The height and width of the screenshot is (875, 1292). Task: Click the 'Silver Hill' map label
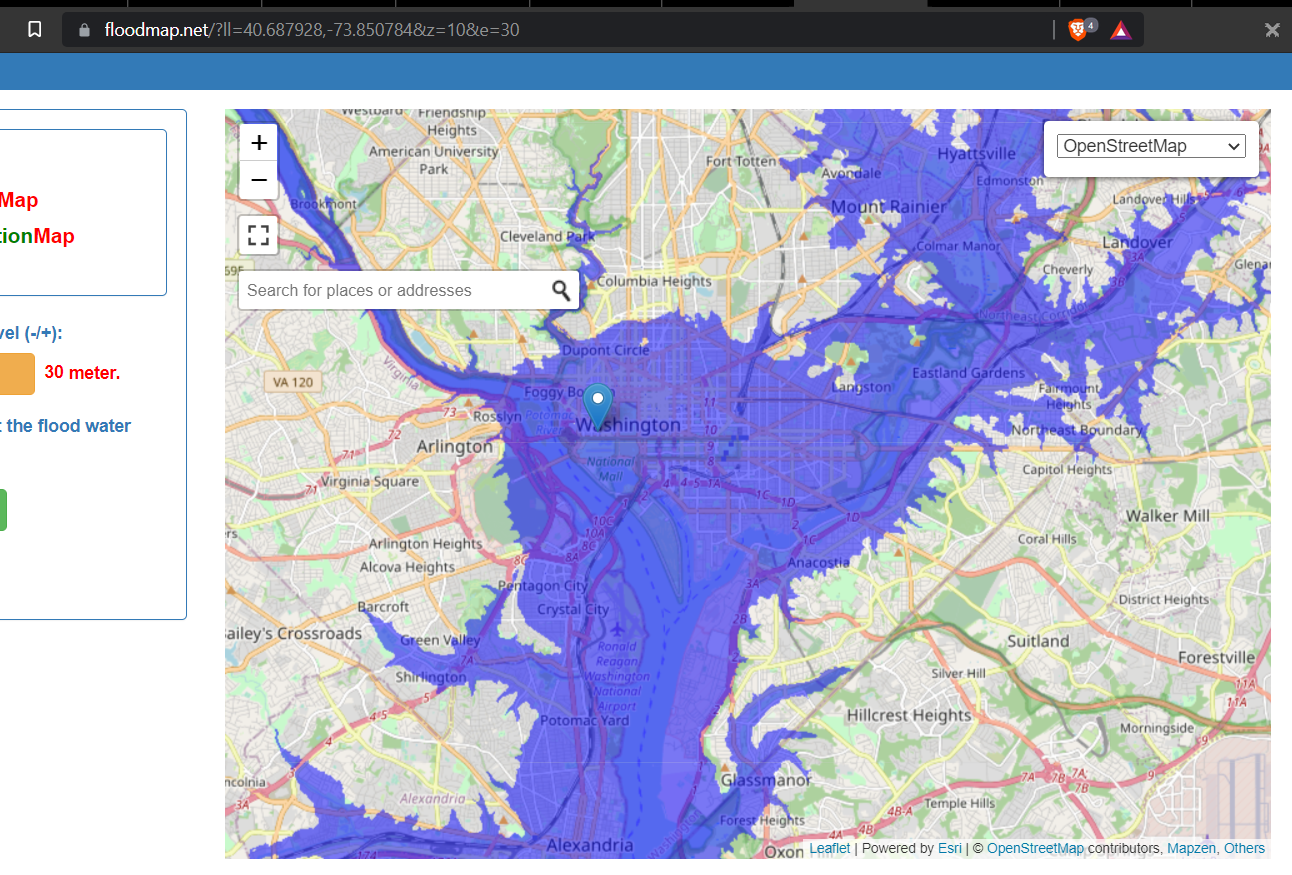tap(960, 674)
